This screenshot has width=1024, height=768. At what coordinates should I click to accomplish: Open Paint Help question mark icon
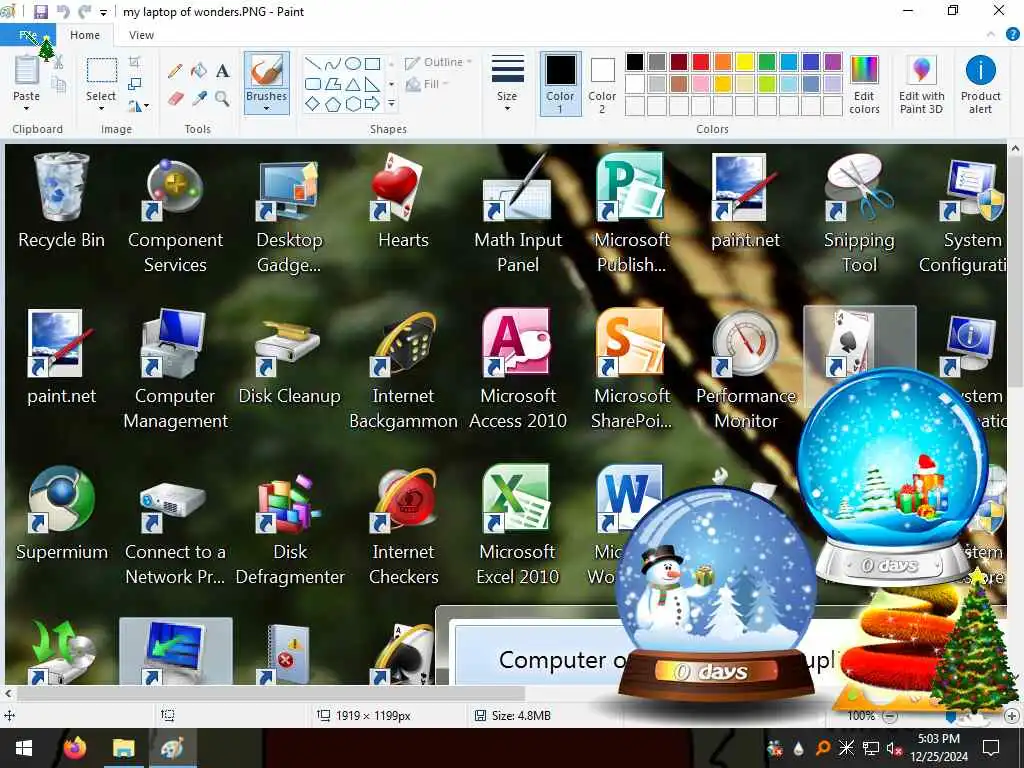[x=1012, y=35]
